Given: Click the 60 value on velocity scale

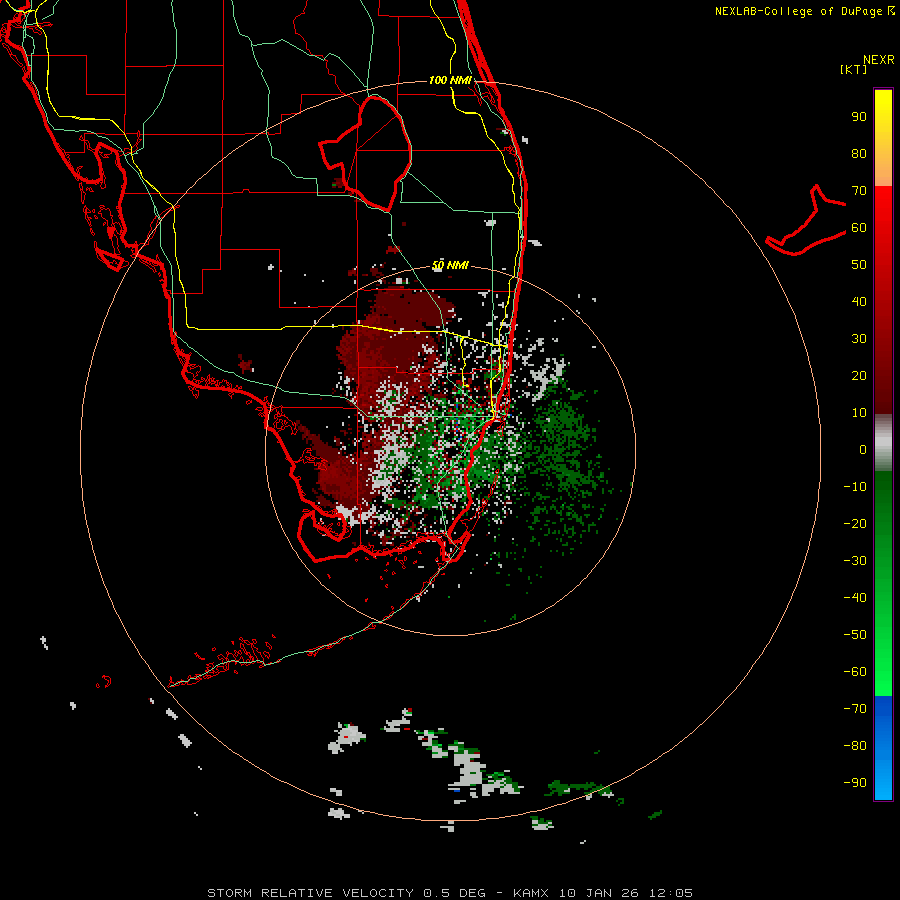Looking at the screenshot, I should click(859, 227).
